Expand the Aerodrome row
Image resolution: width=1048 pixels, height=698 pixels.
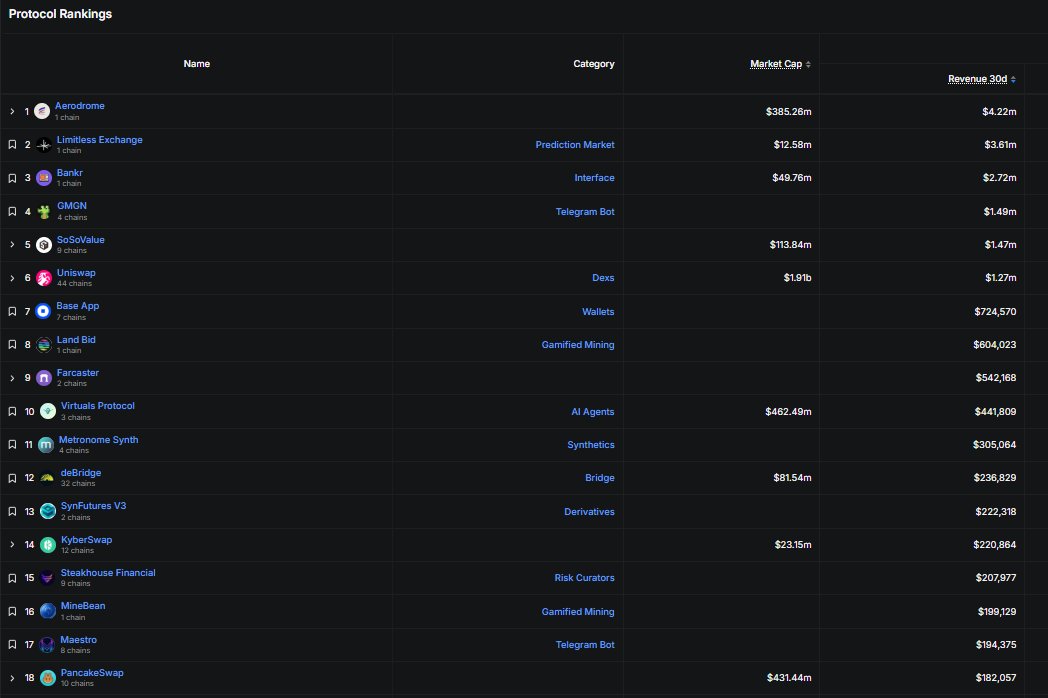click(12, 112)
